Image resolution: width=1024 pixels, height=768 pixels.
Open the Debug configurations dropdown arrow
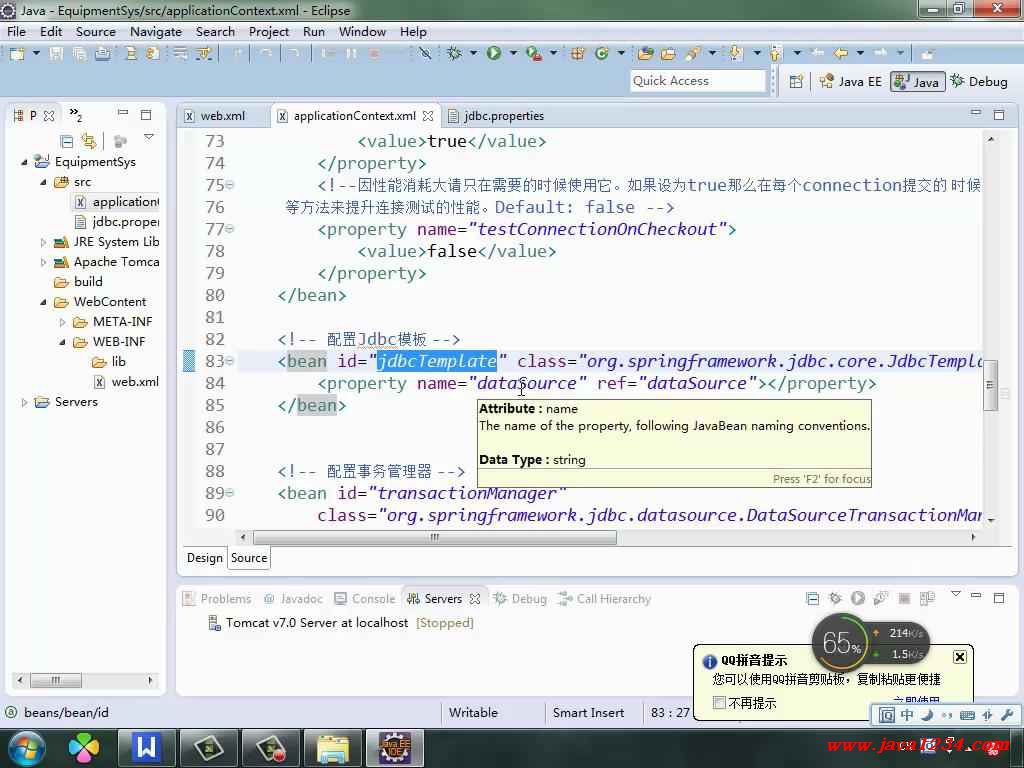coord(473,53)
